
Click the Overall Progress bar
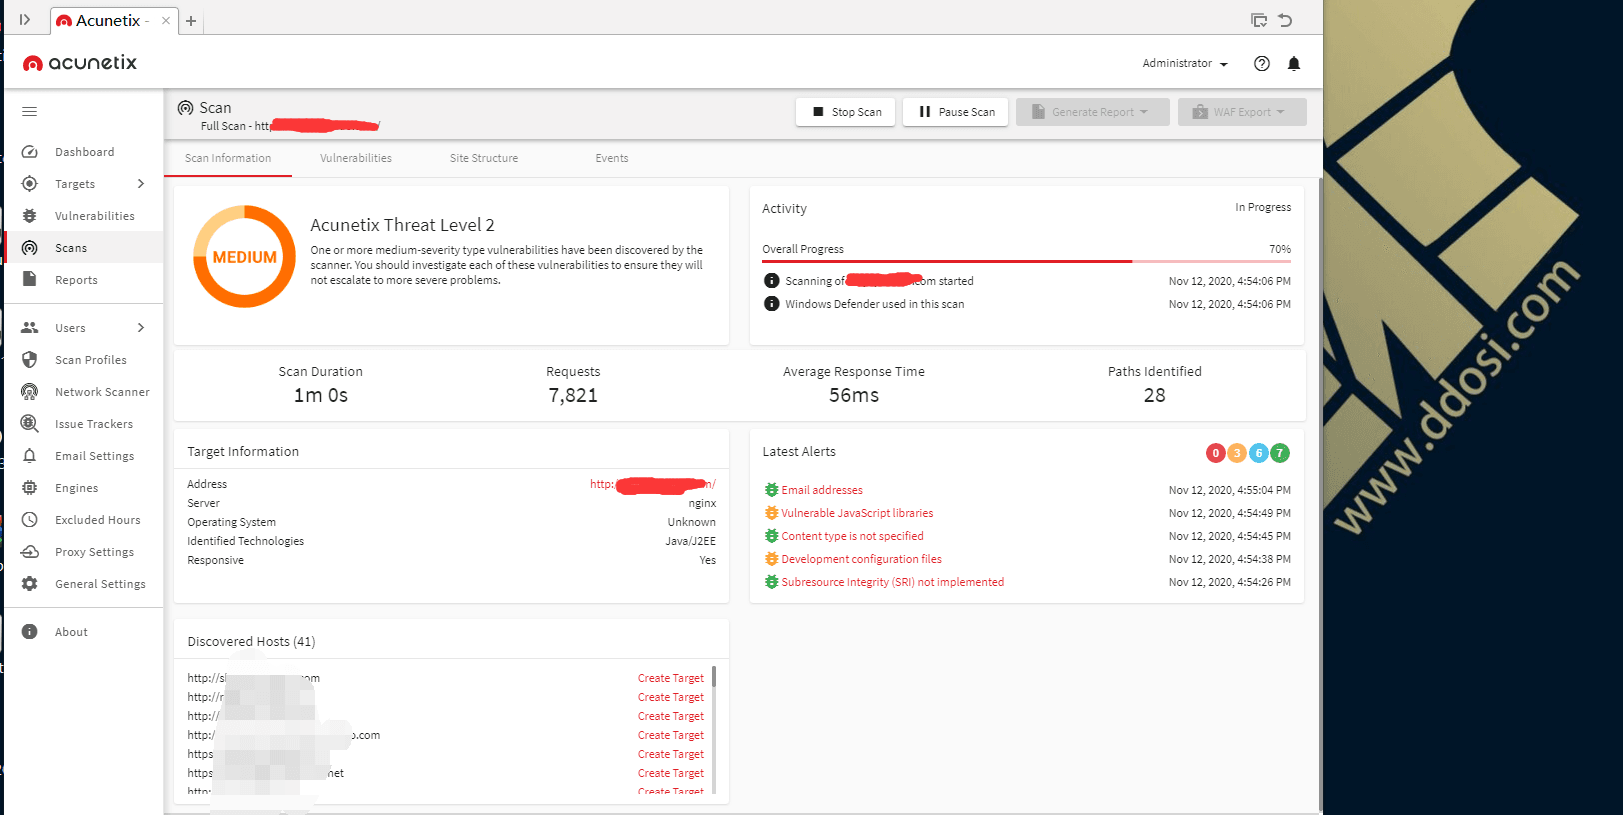coord(1027,261)
